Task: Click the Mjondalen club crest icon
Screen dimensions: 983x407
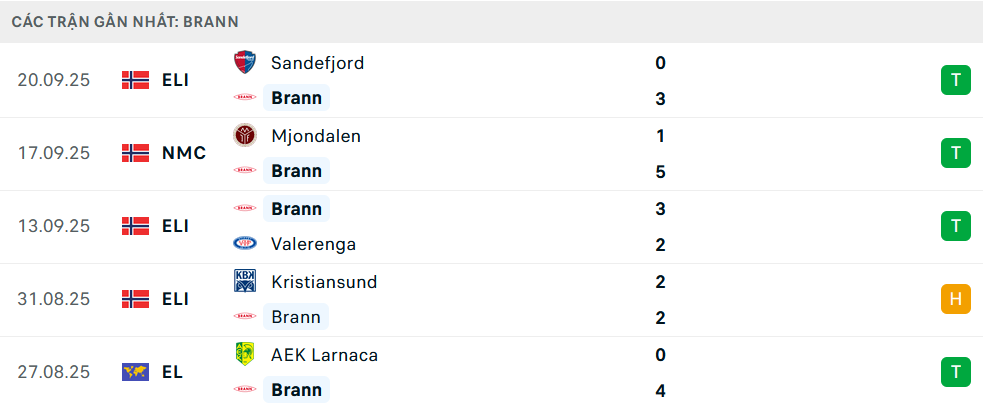Action: click(244, 135)
